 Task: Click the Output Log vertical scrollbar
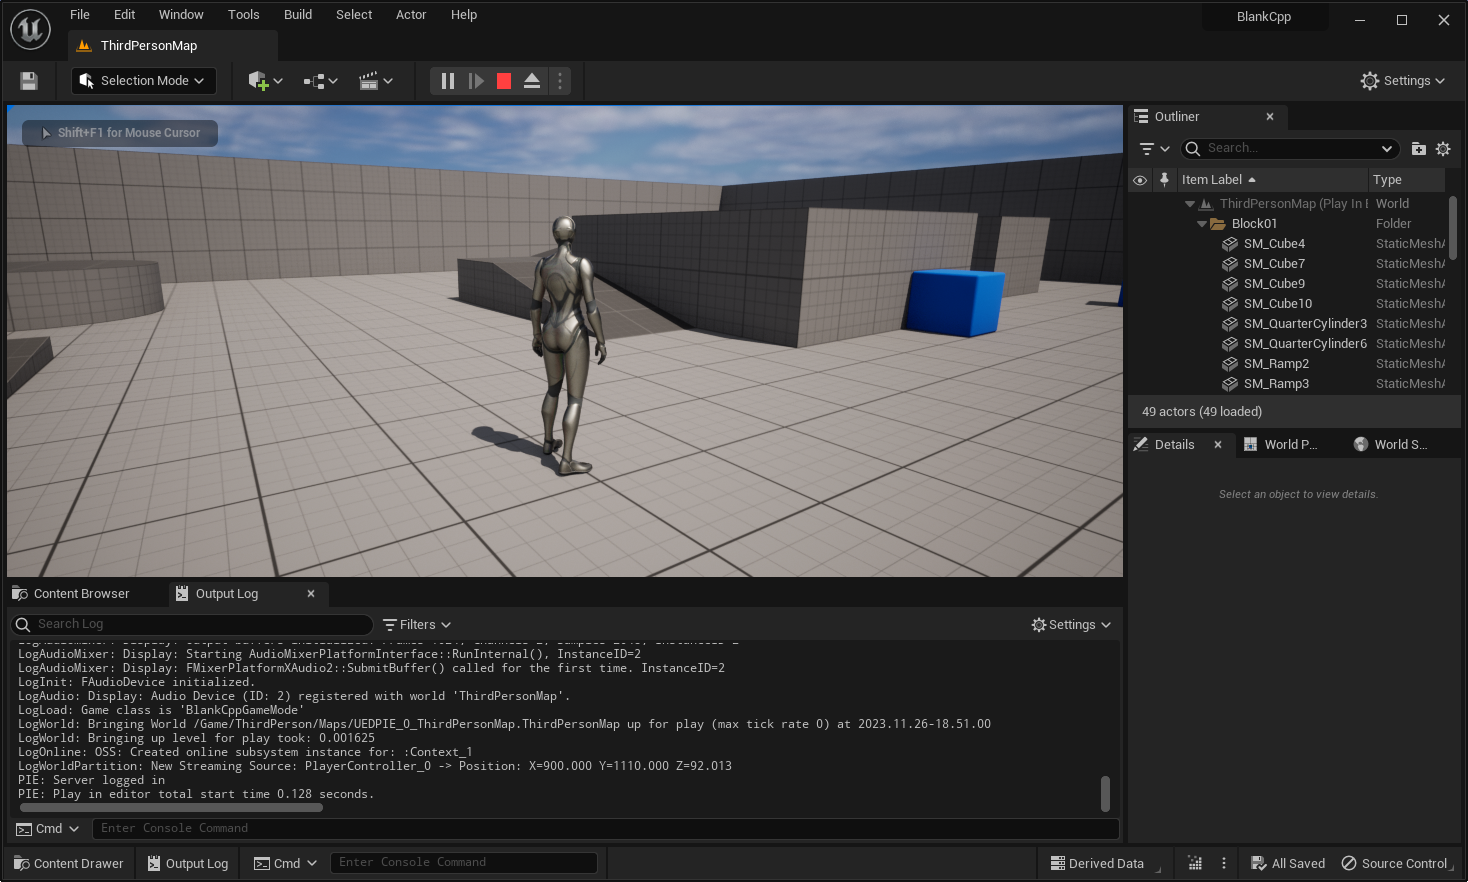pyautogui.click(x=1105, y=794)
